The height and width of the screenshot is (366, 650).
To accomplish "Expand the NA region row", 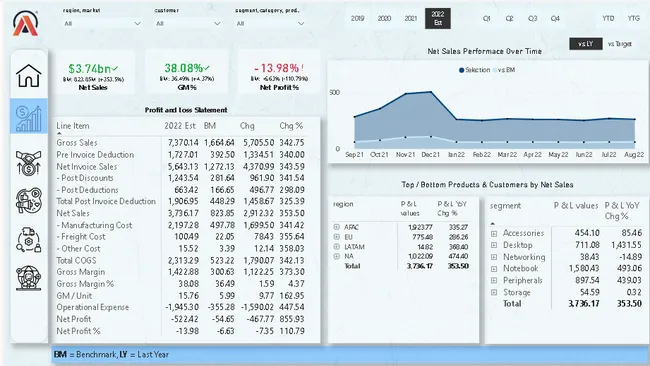I will pos(336,256).
